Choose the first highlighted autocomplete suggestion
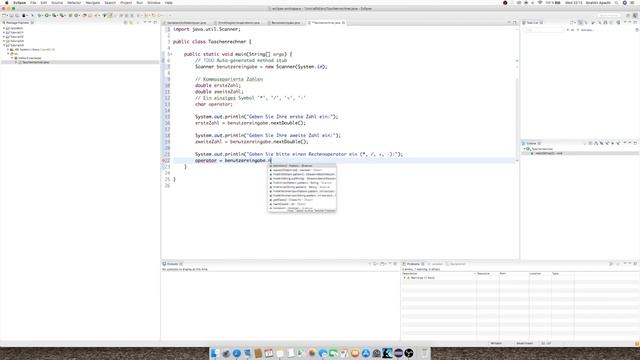This screenshot has height=360, width=640. click(x=302, y=166)
